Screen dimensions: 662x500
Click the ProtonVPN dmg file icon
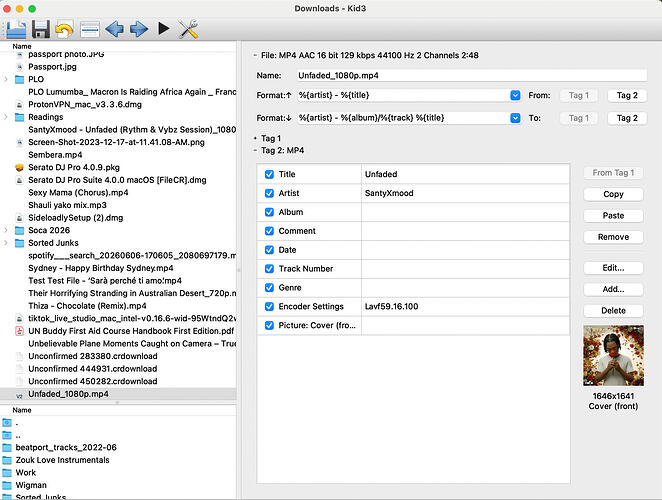(x=19, y=104)
